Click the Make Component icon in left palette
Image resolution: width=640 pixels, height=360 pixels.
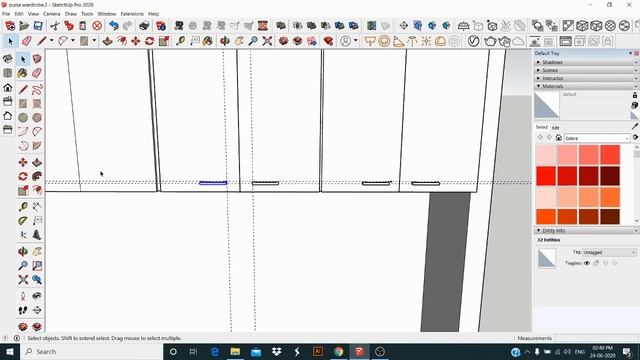click(x=37, y=59)
